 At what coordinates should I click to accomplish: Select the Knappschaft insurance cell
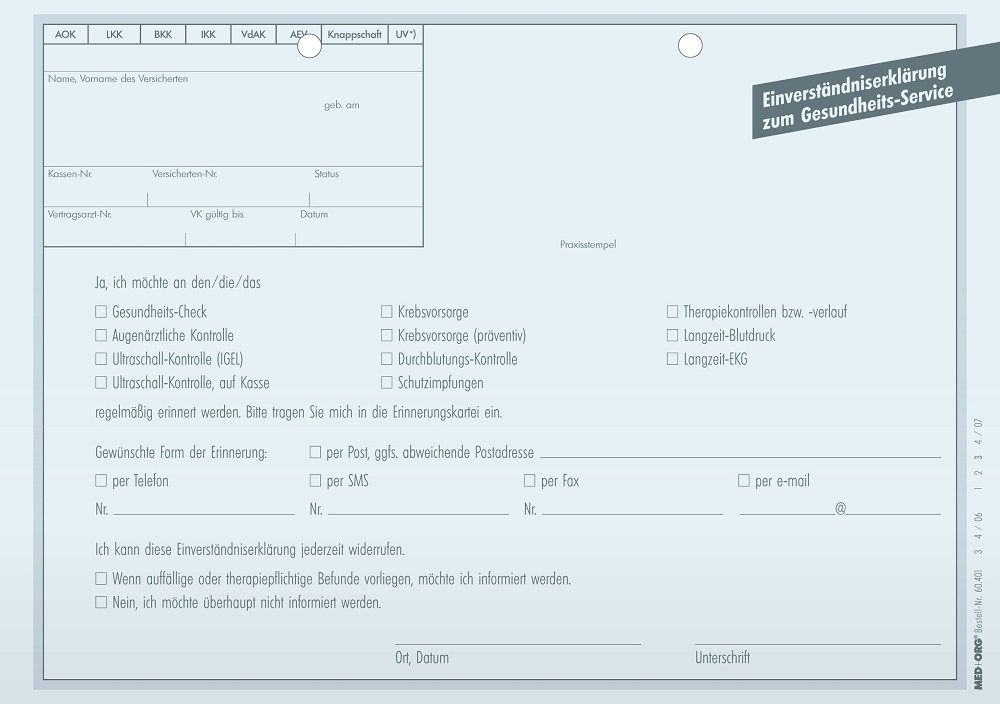(x=355, y=34)
